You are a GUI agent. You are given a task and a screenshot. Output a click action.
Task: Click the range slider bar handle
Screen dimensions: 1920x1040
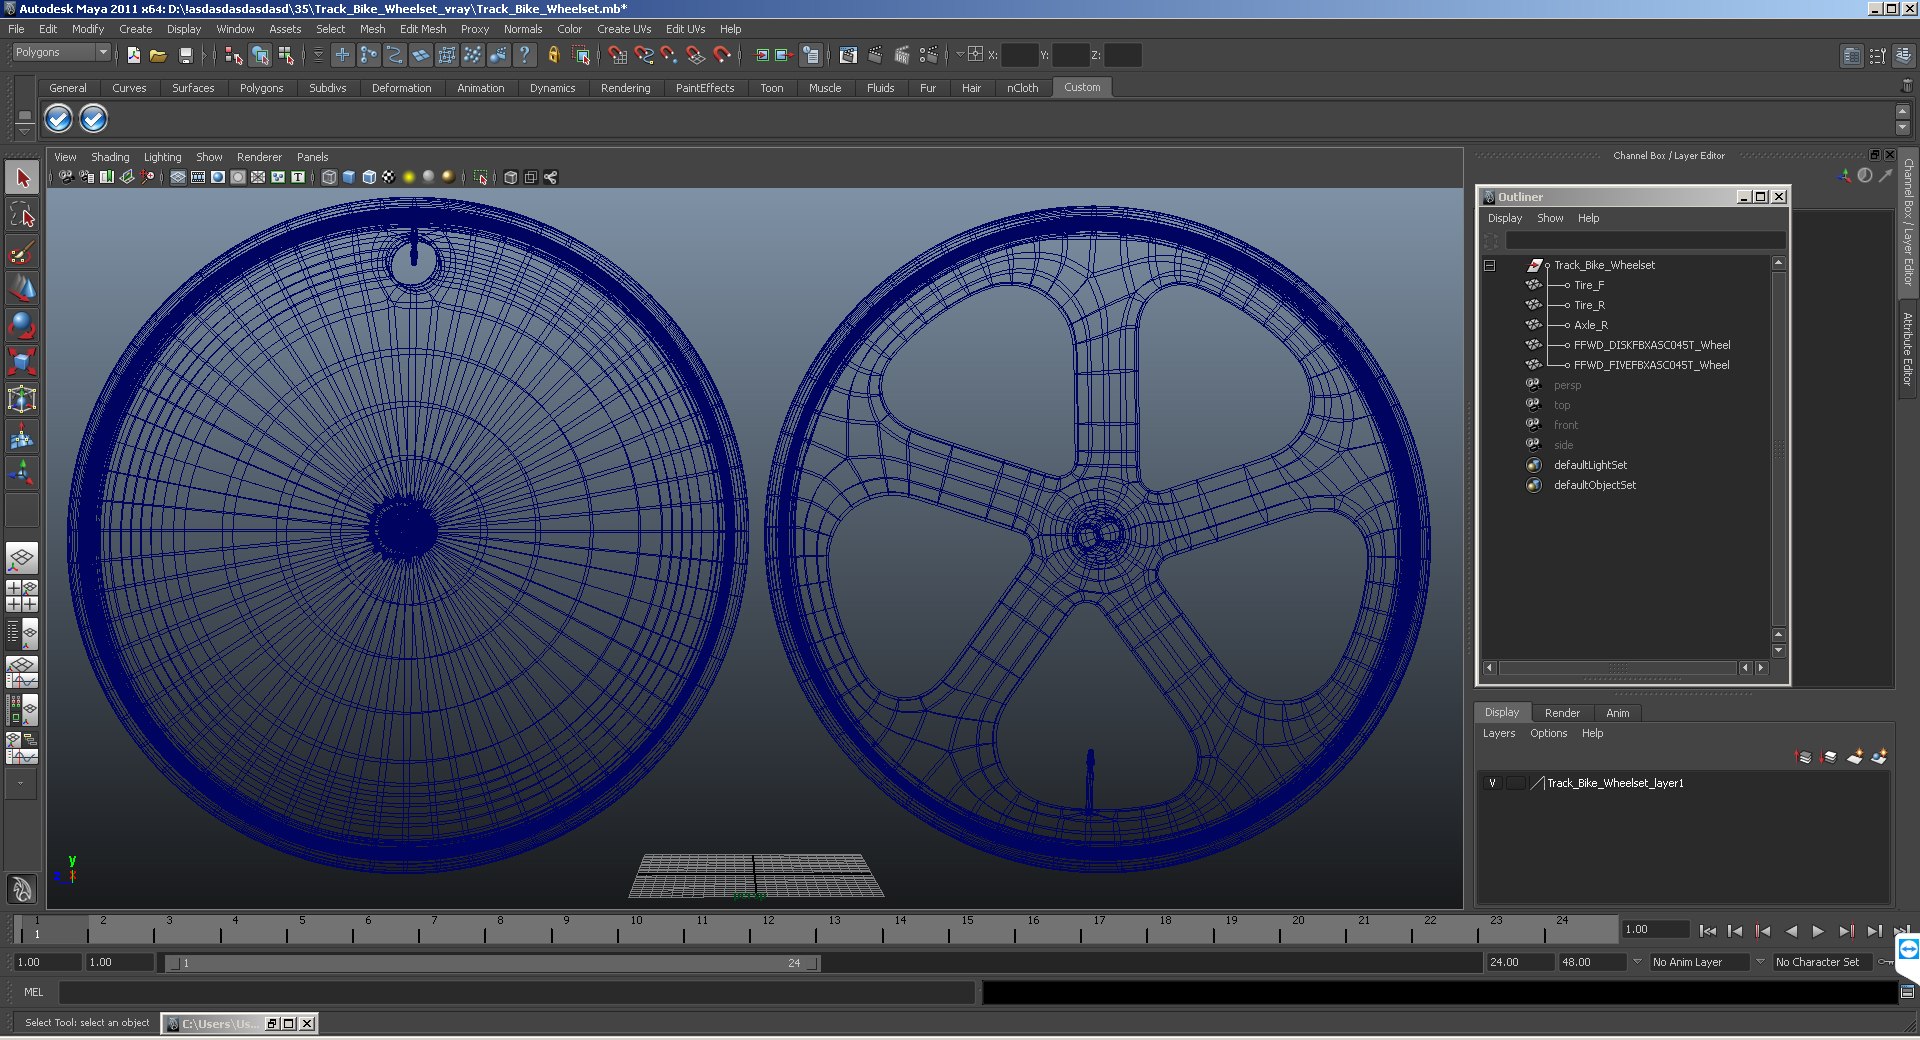pos(493,963)
